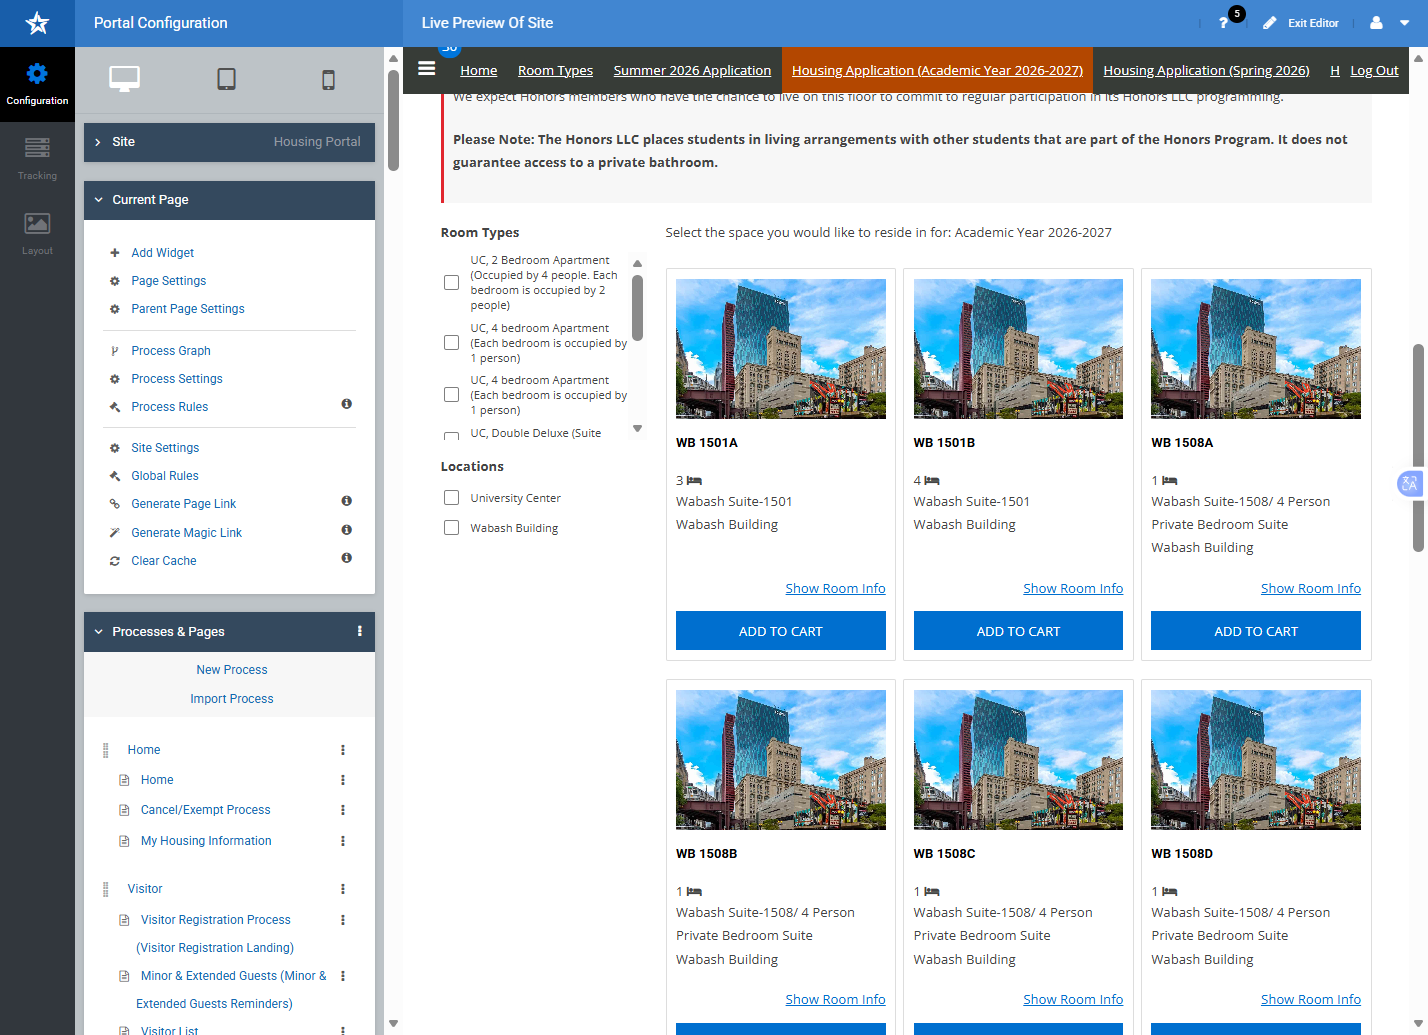Expand the Site Housing Portal section

pos(229,142)
